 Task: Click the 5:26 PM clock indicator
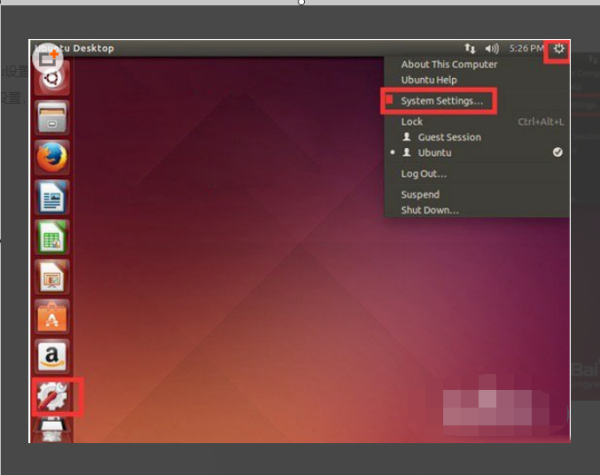click(x=526, y=48)
